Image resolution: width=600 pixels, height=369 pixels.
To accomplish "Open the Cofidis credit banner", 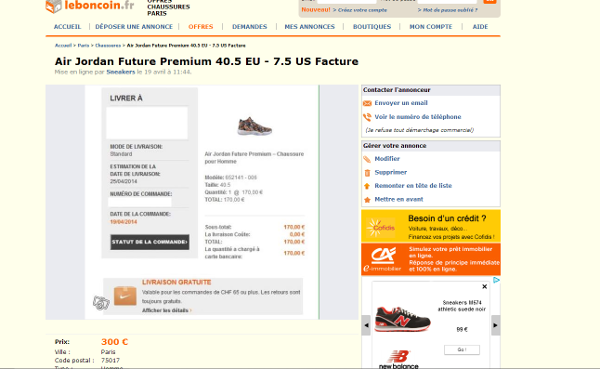I will pos(430,226).
